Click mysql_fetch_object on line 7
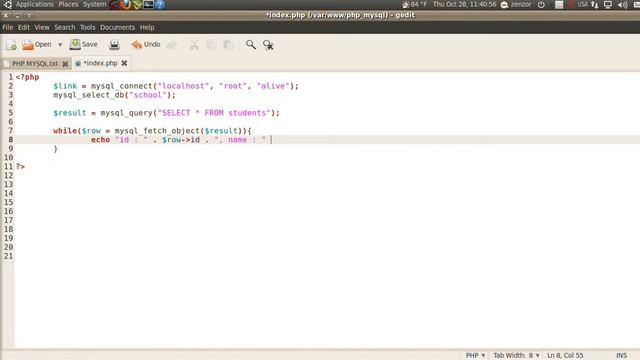The width and height of the screenshot is (640, 360). pyautogui.click(x=157, y=131)
